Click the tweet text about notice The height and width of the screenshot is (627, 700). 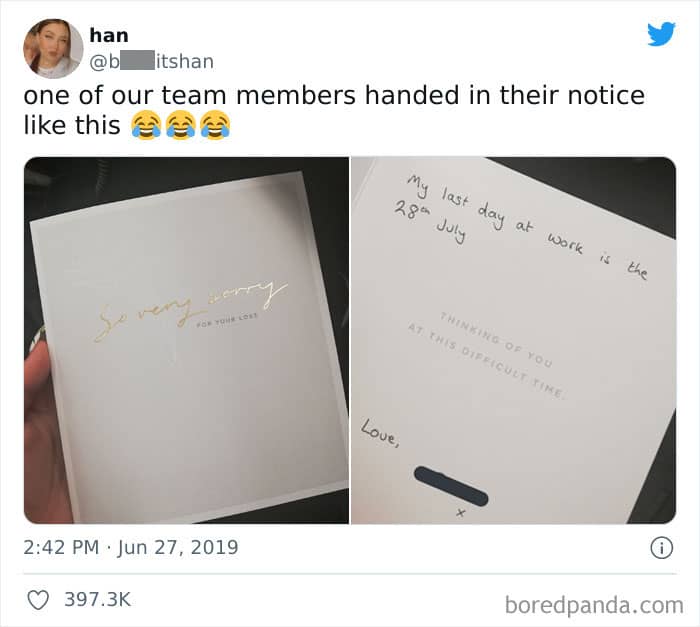point(334,110)
